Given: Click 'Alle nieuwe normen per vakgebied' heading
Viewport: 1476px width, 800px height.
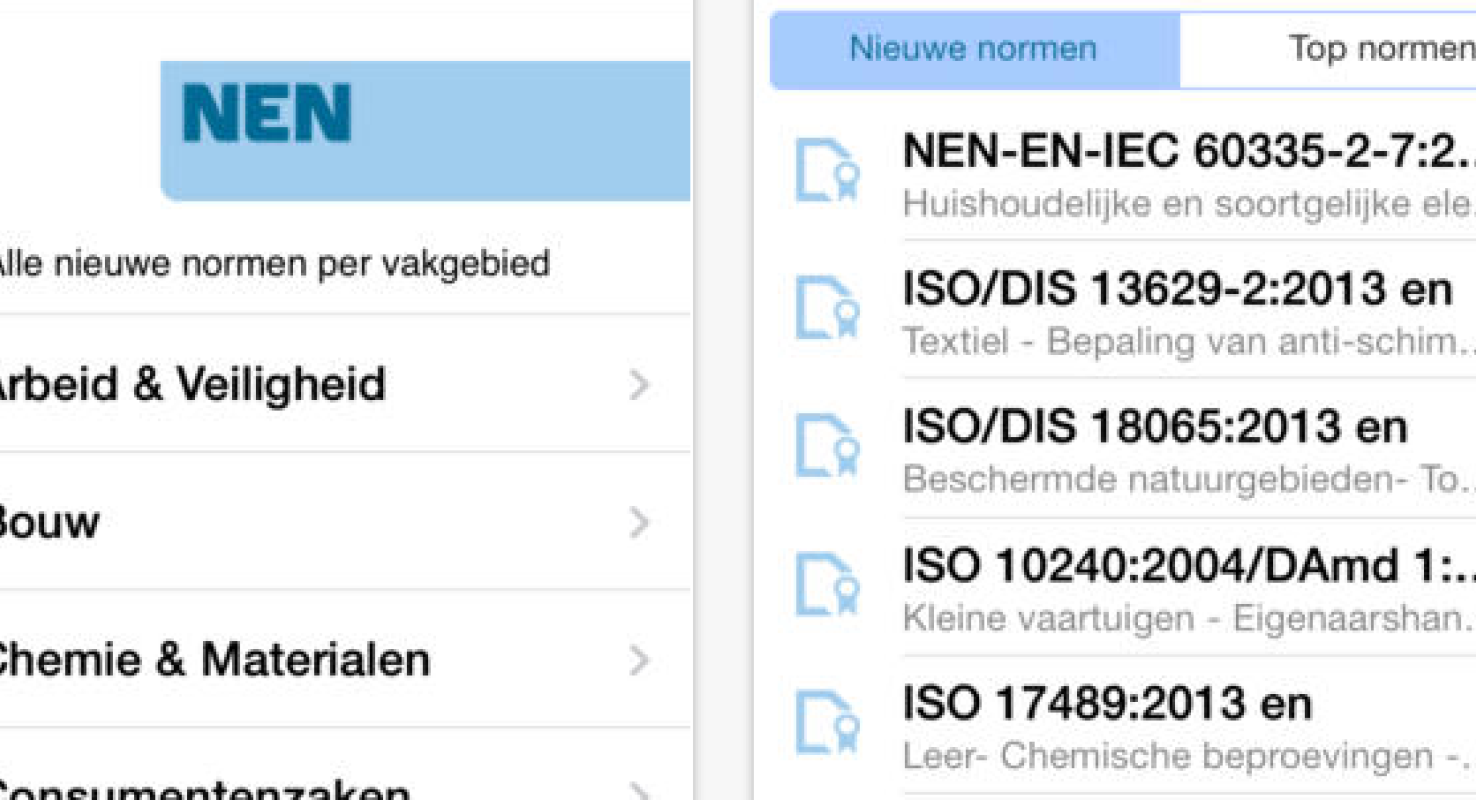Looking at the screenshot, I should (275, 263).
